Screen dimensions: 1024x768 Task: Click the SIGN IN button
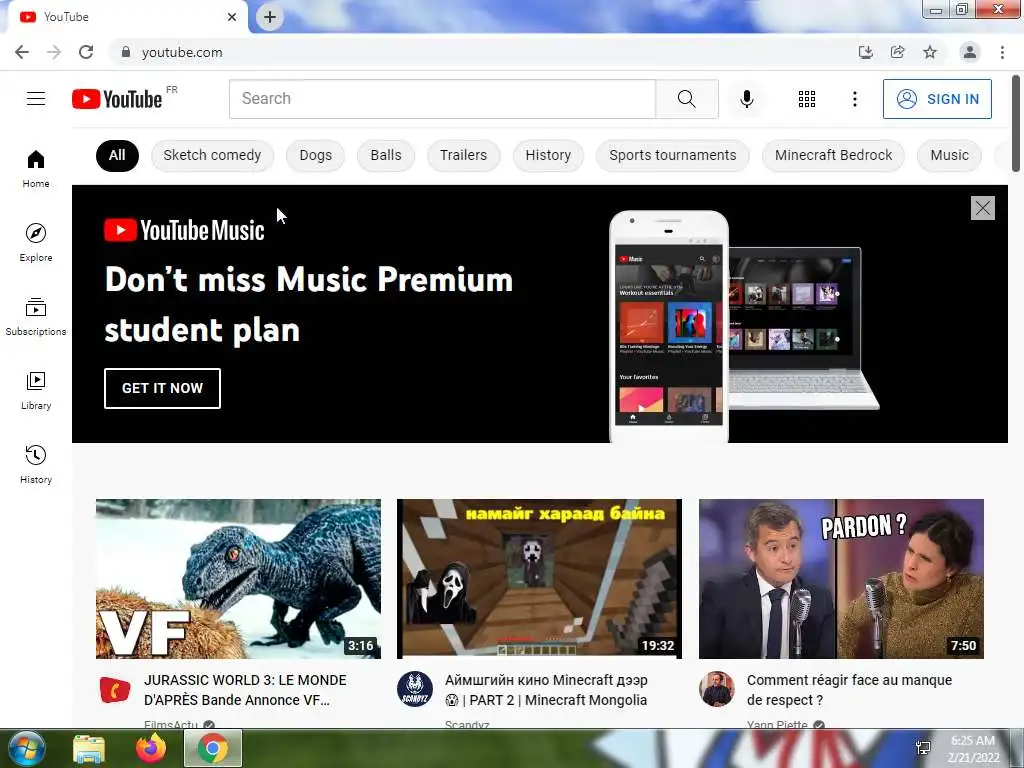[x=937, y=99]
